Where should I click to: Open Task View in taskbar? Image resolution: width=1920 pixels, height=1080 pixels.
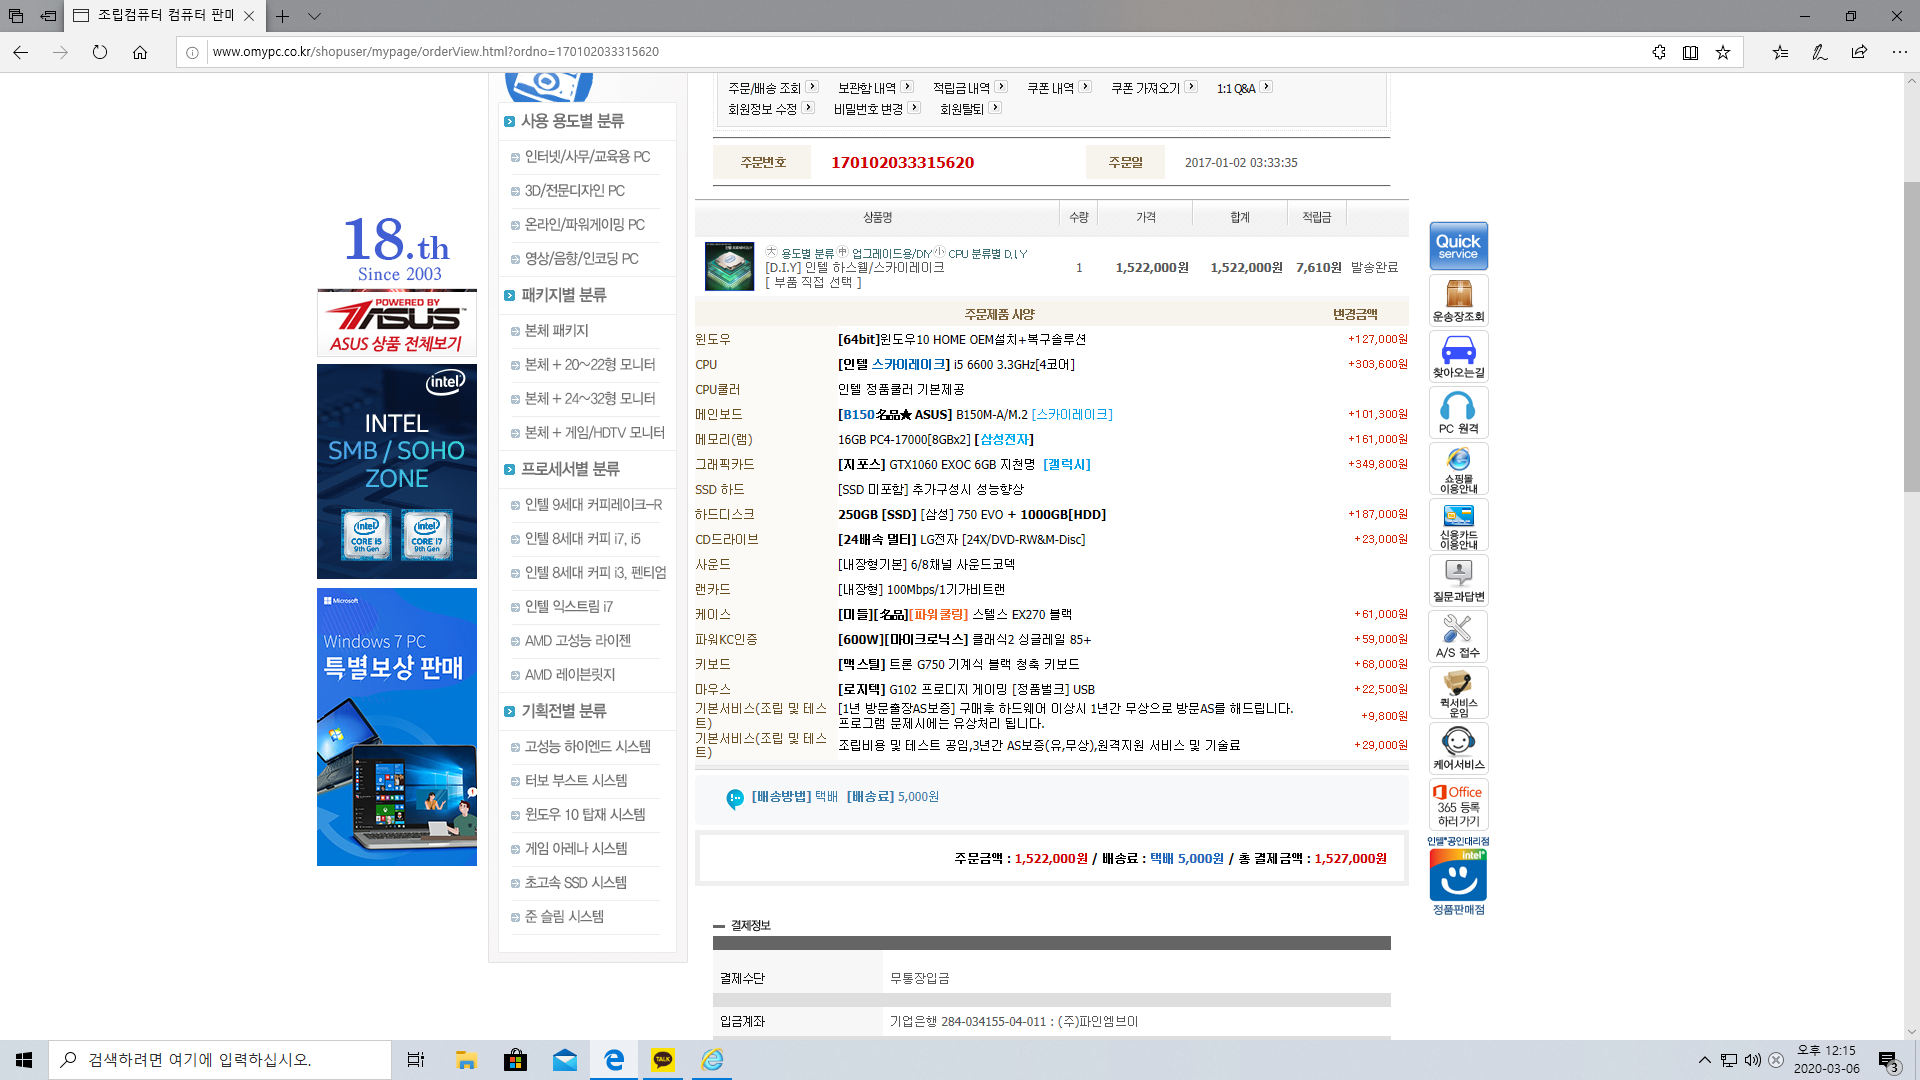click(x=416, y=1060)
